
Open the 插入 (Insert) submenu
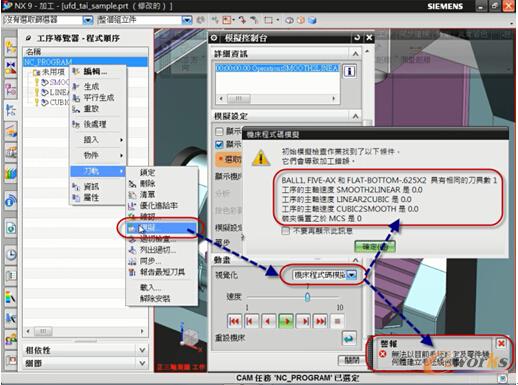coord(98,140)
